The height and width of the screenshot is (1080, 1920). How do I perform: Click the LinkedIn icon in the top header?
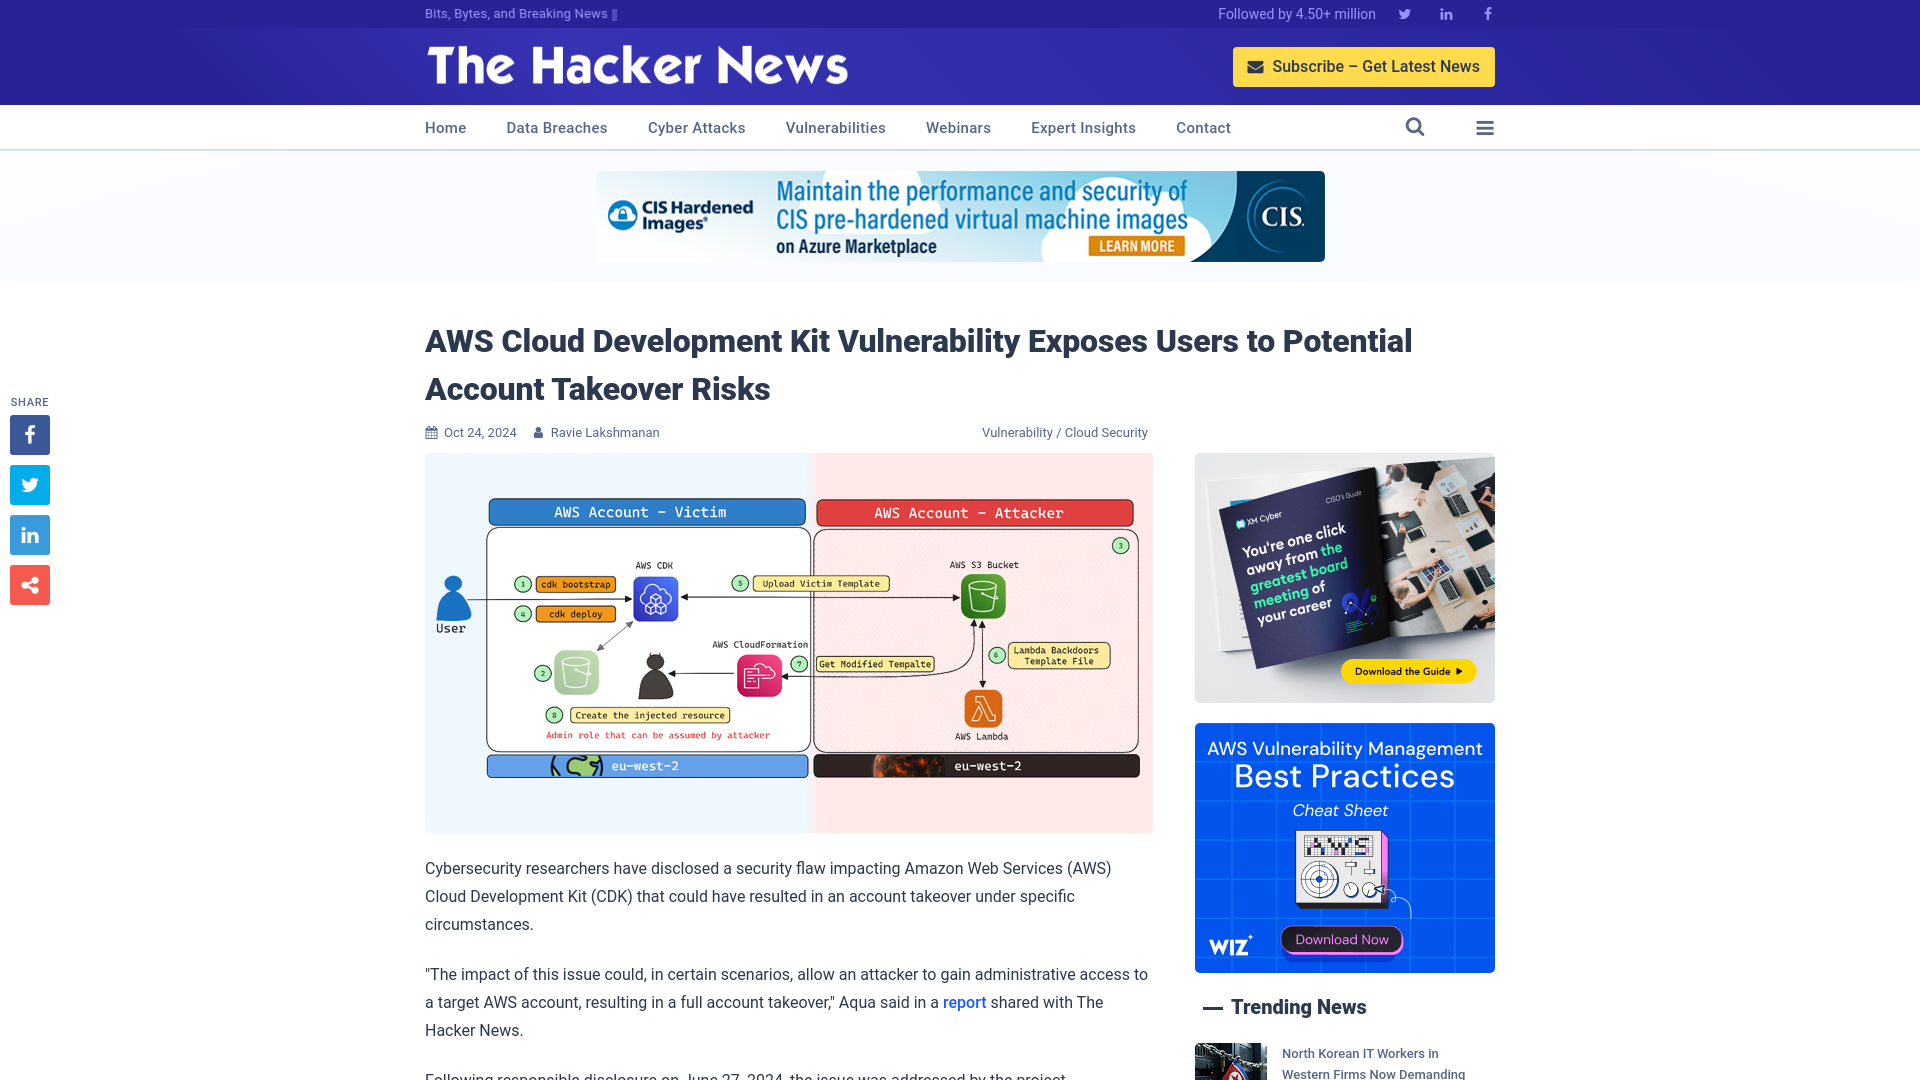click(1445, 13)
